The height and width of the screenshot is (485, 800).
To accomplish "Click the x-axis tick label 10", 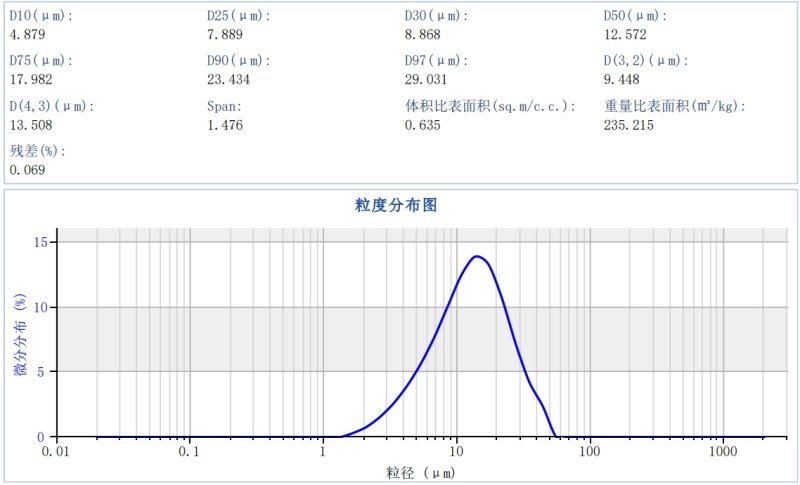I will pyautogui.click(x=456, y=452).
